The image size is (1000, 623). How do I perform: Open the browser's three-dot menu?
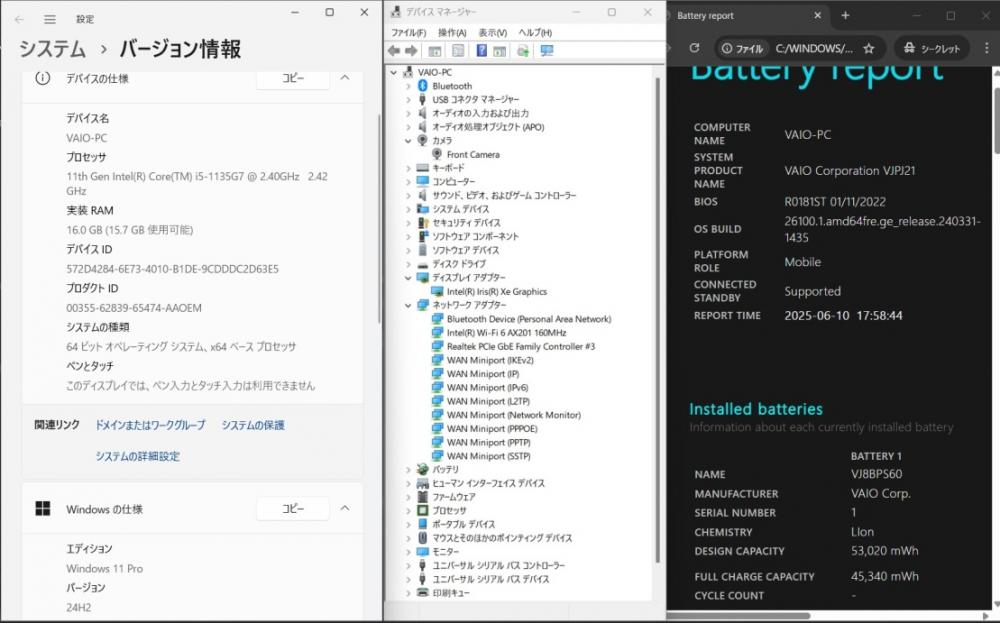[987, 48]
